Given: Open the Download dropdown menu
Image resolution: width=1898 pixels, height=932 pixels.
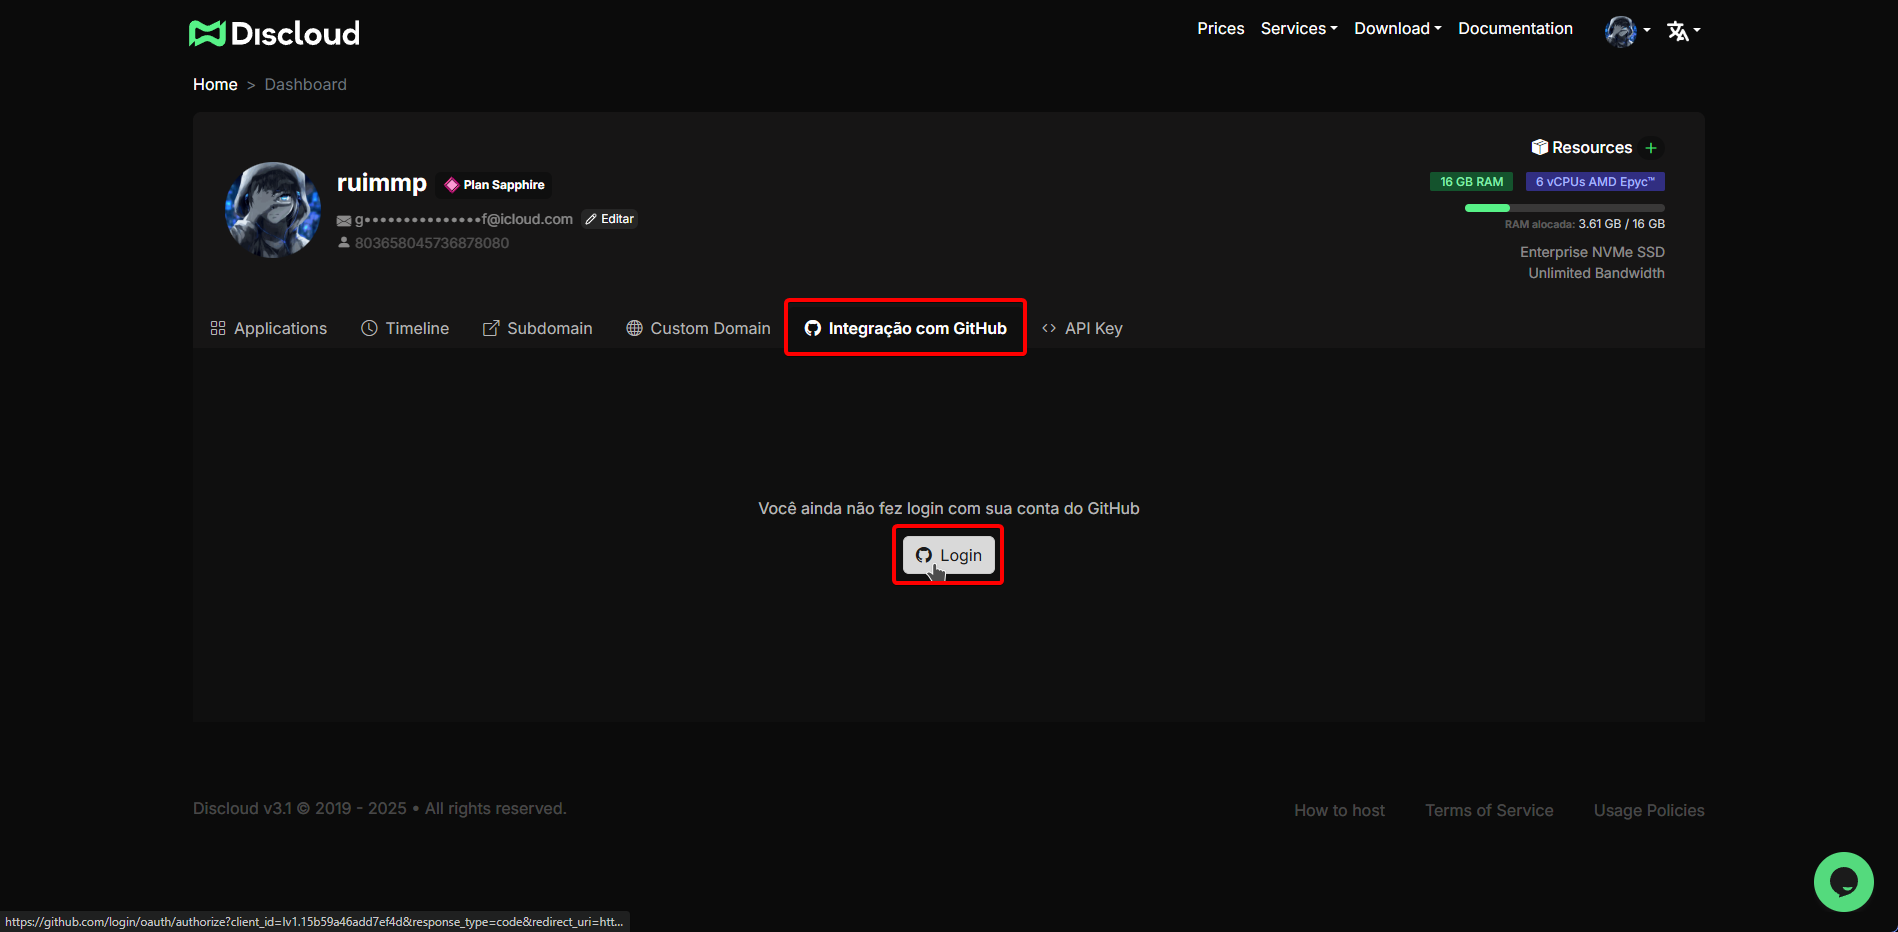Looking at the screenshot, I should (1397, 29).
